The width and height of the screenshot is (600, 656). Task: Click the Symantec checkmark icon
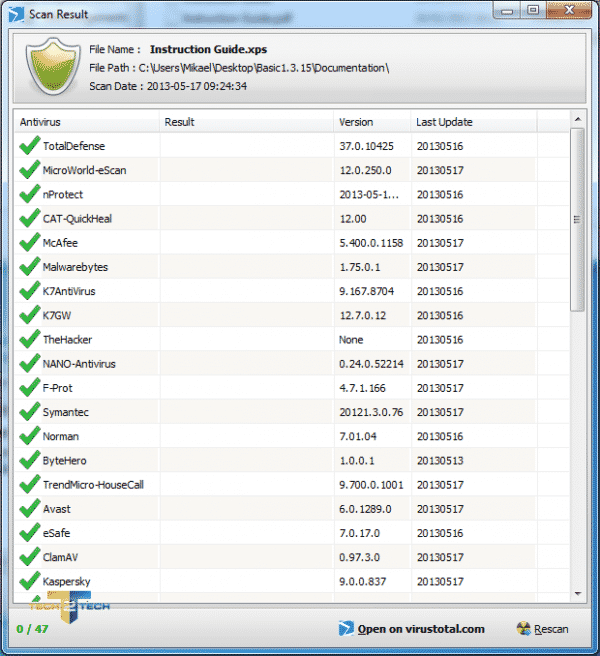tap(29, 412)
